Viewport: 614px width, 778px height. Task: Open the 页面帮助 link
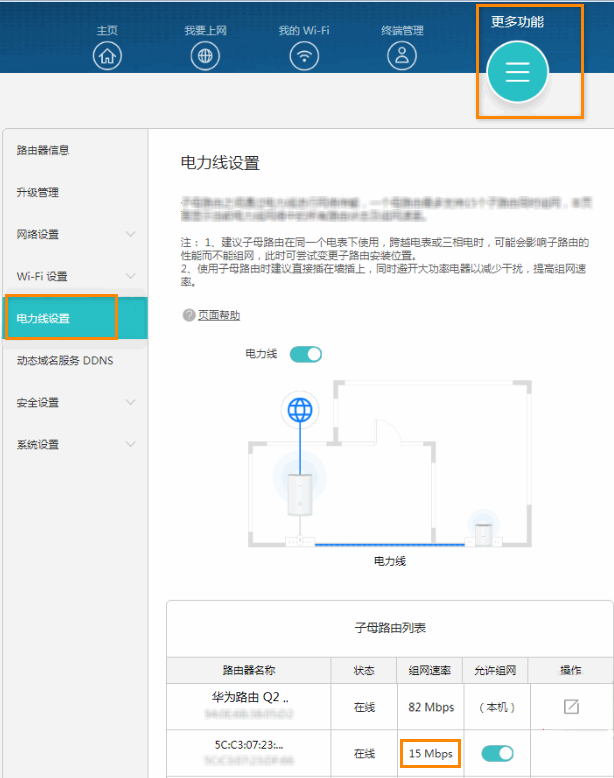(x=218, y=315)
